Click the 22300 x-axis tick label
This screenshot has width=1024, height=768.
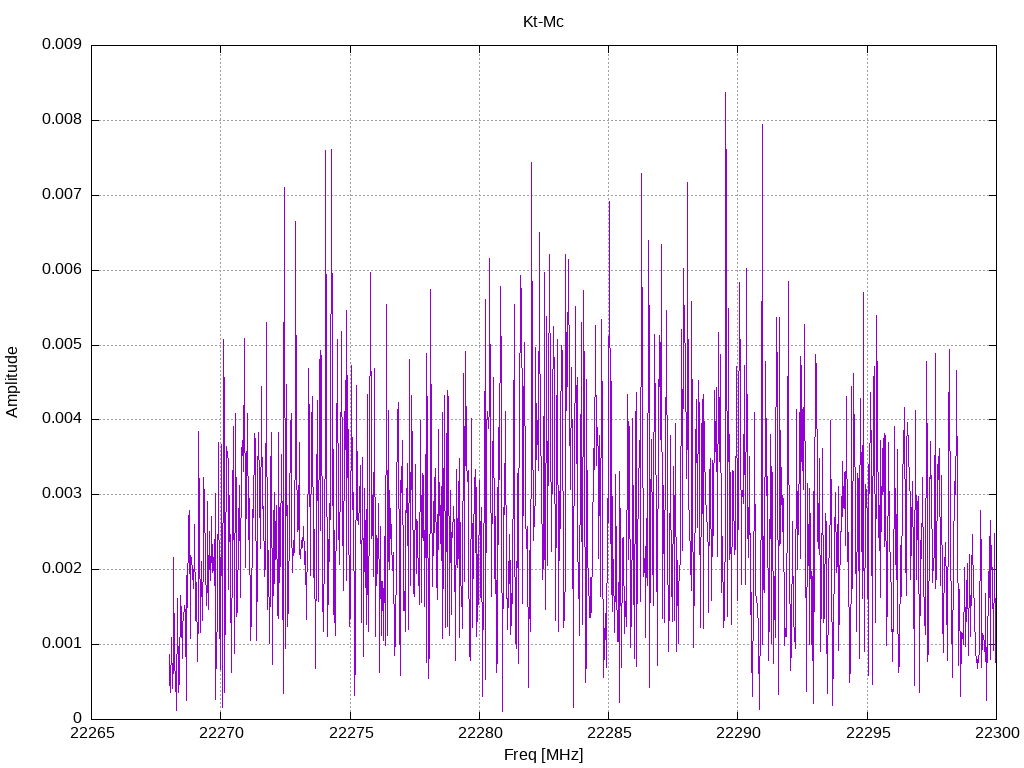coord(997,733)
